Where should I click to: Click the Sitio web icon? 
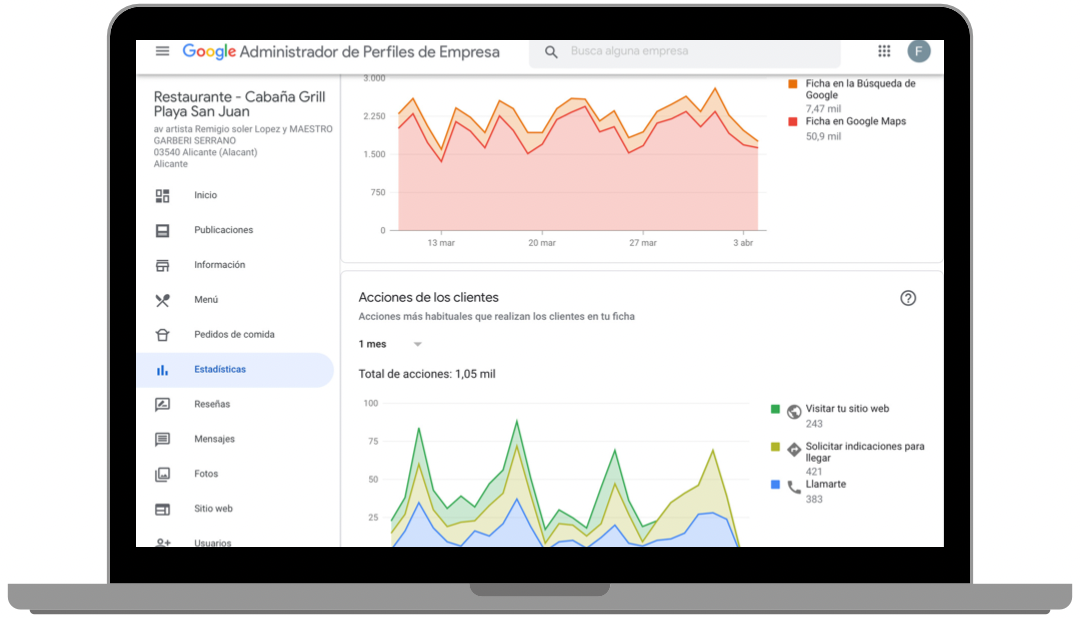coord(163,509)
